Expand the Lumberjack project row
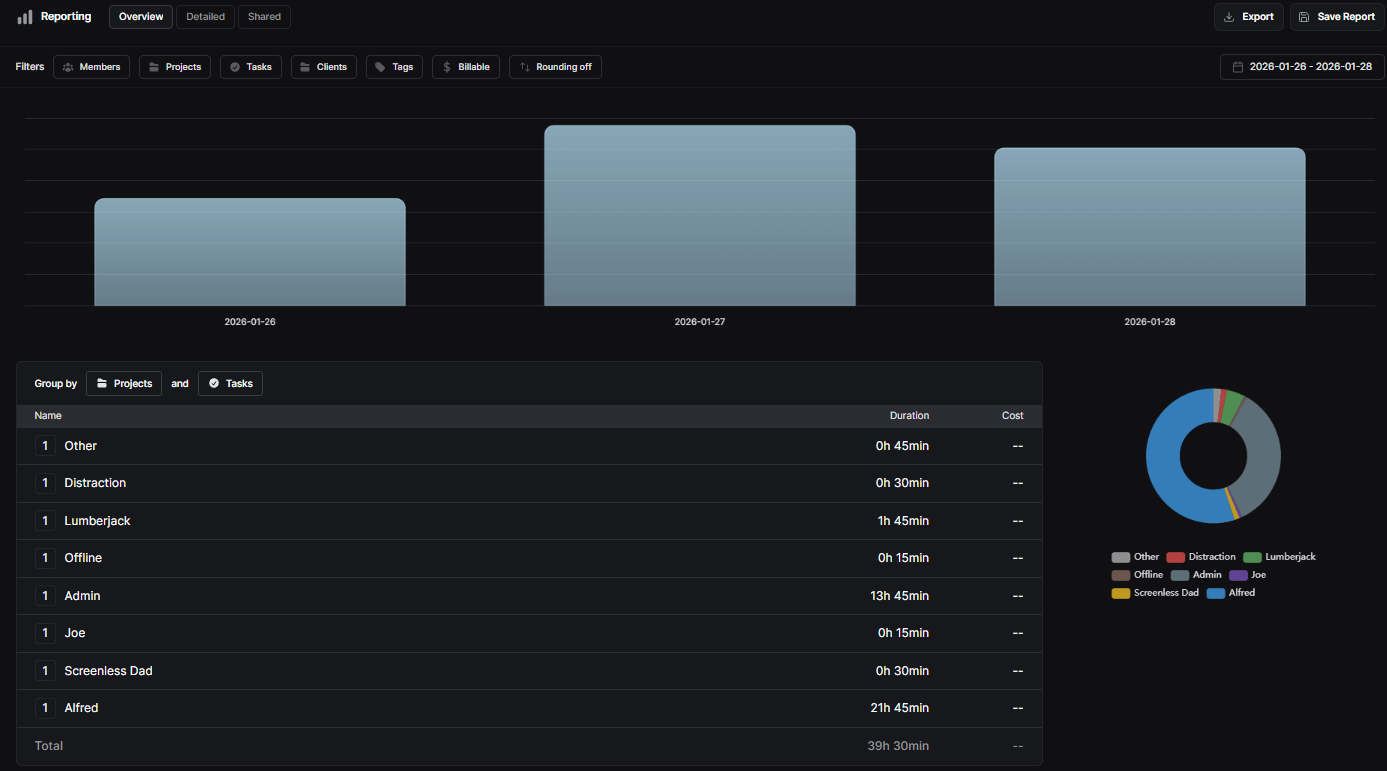This screenshot has width=1387, height=771. [45, 521]
